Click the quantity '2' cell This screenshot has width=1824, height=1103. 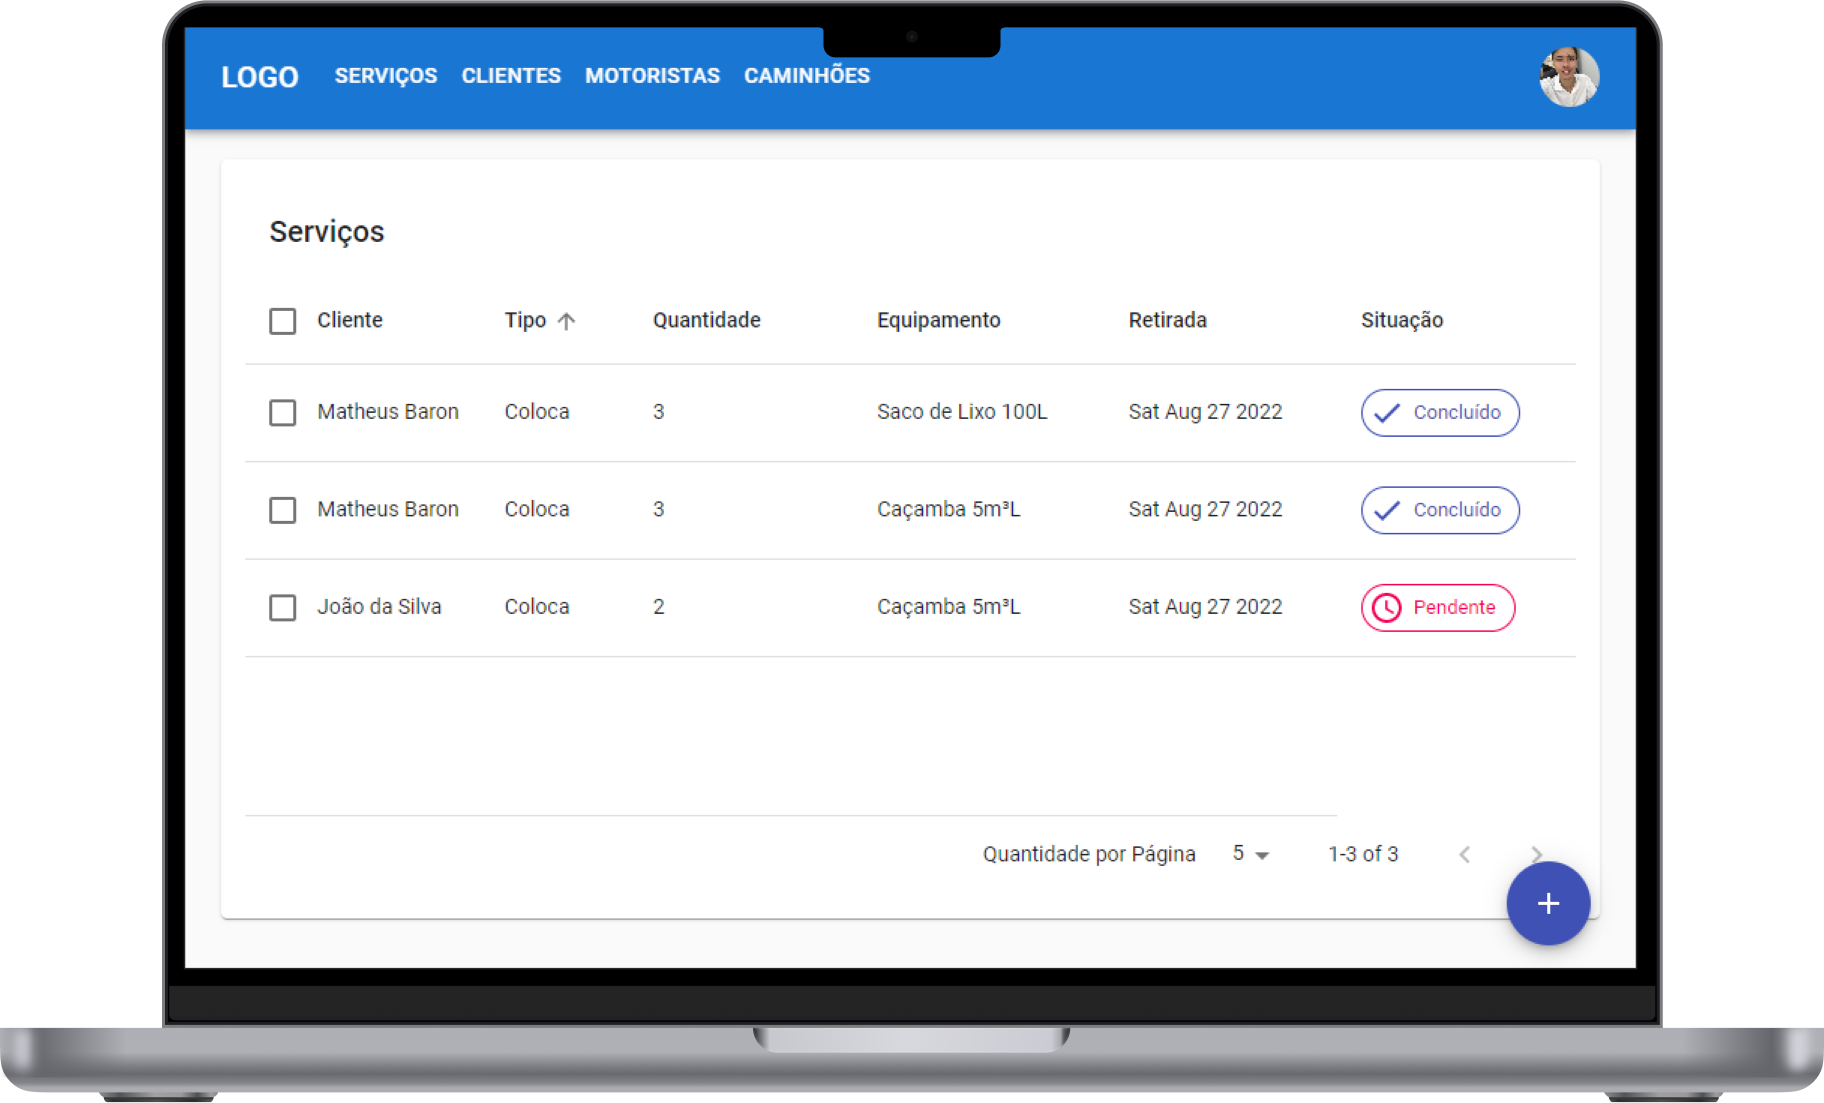coord(659,607)
